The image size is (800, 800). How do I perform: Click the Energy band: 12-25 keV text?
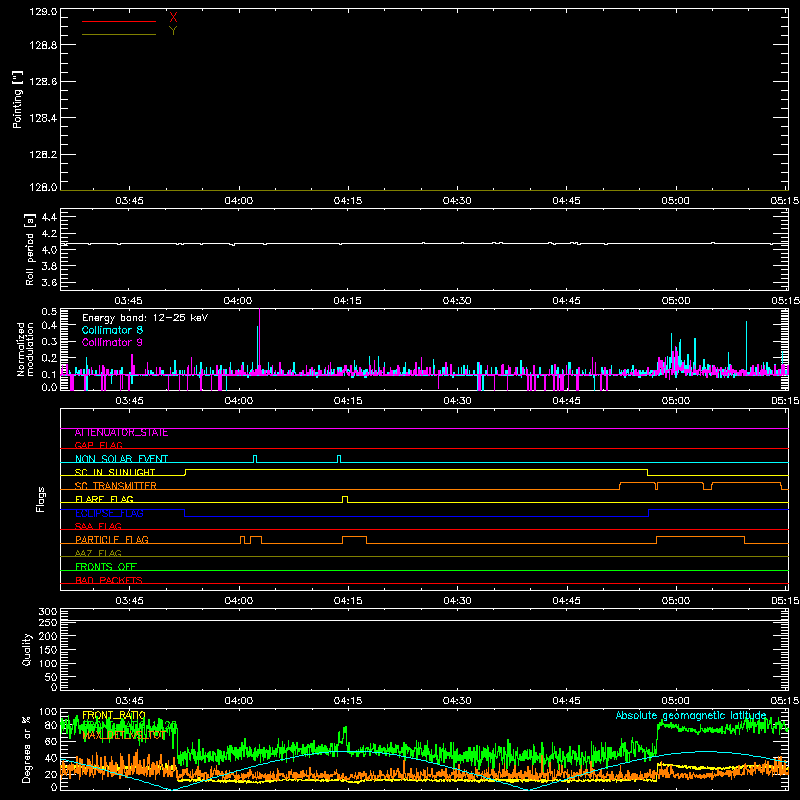pos(145,318)
